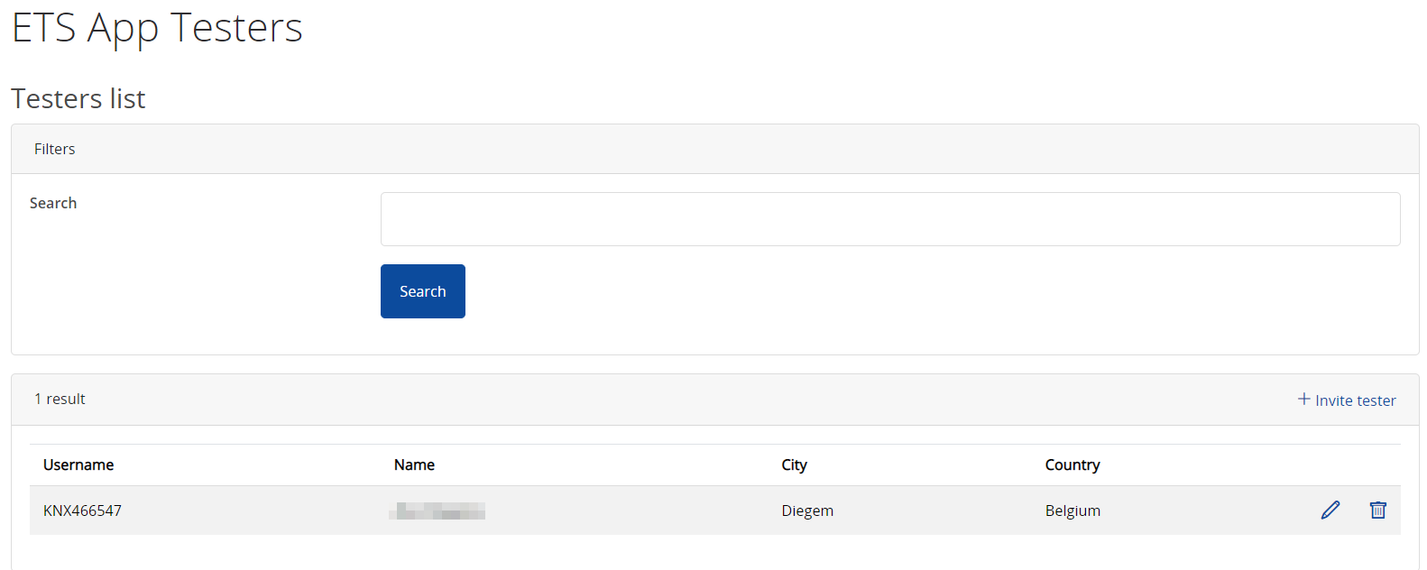Sort by the Username column header

tap(78, 465)
